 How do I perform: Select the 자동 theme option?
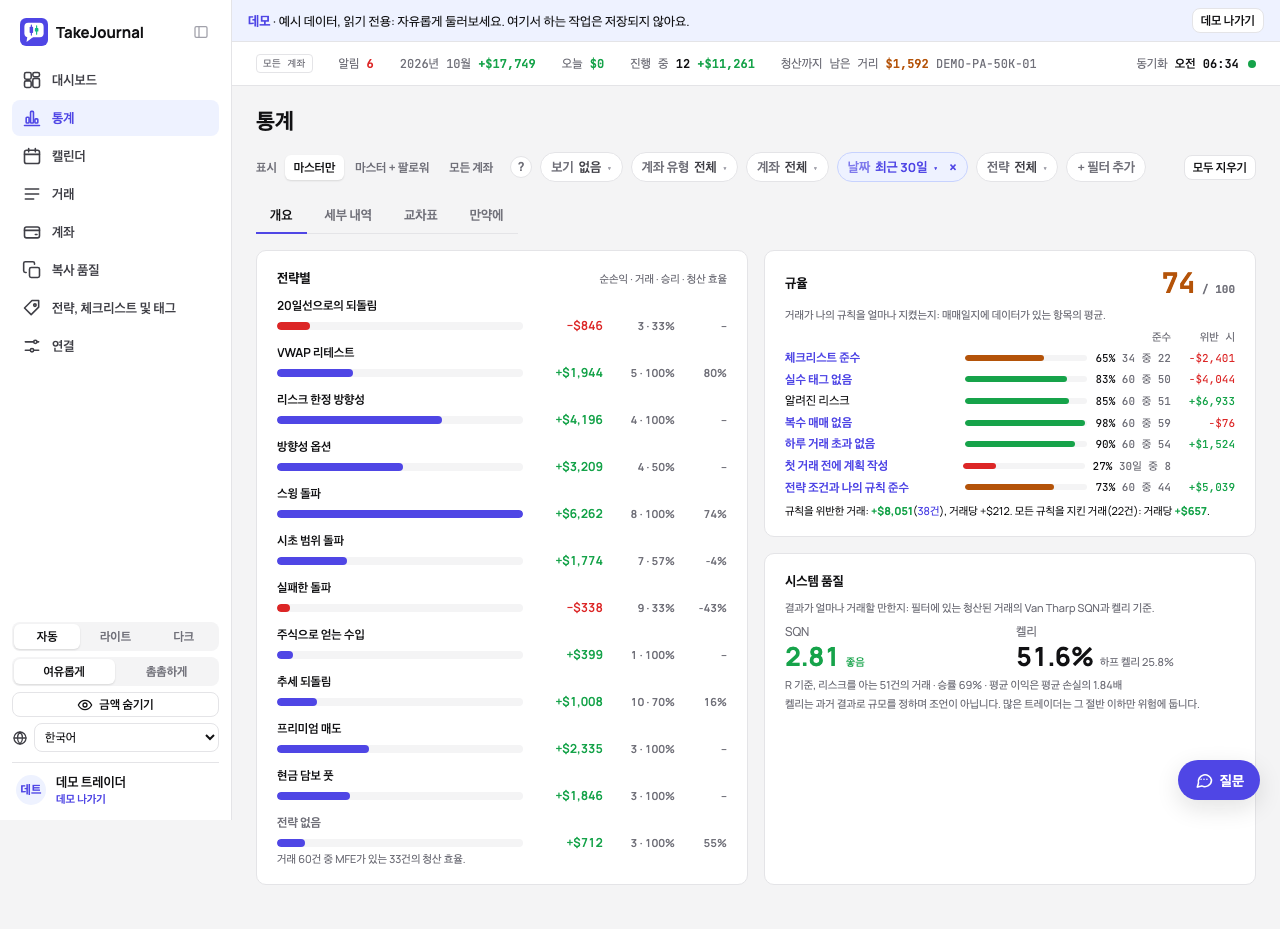coord(47,637)
